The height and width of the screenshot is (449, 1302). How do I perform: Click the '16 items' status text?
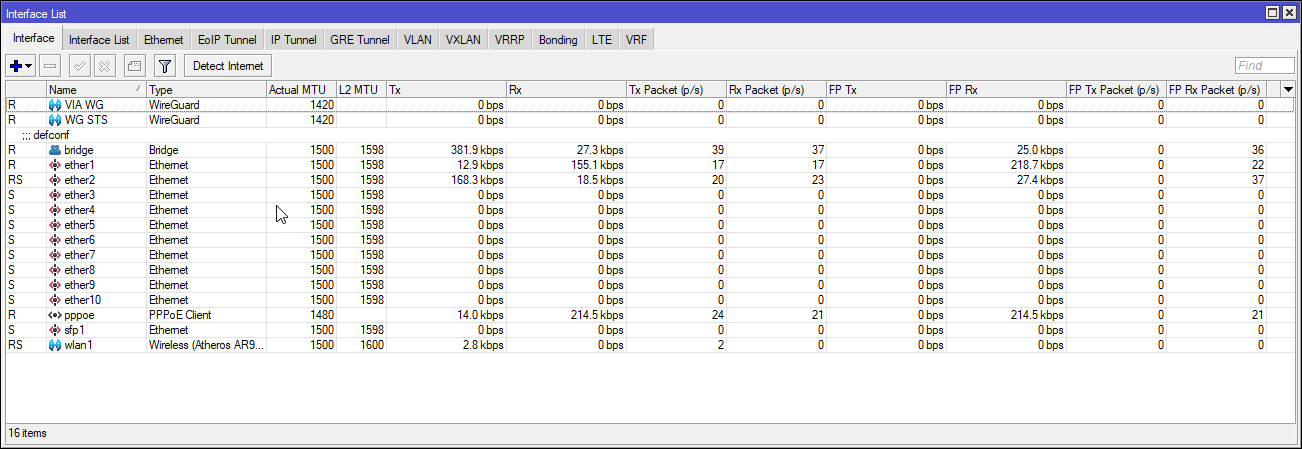[x=27, y=433]
